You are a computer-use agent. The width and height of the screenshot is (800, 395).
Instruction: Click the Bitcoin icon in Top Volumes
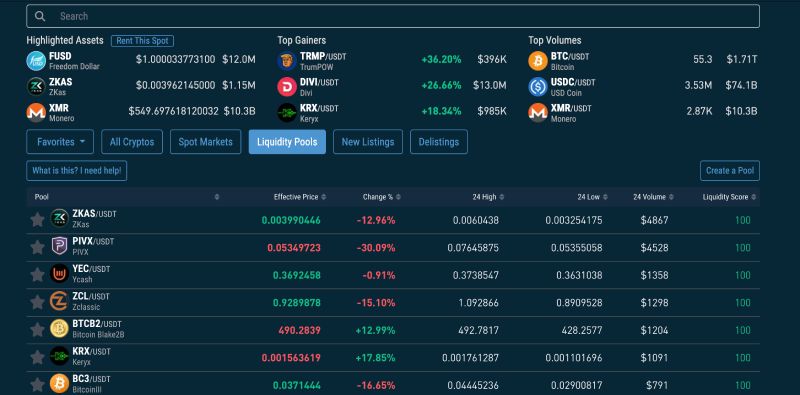coord(538,61)
